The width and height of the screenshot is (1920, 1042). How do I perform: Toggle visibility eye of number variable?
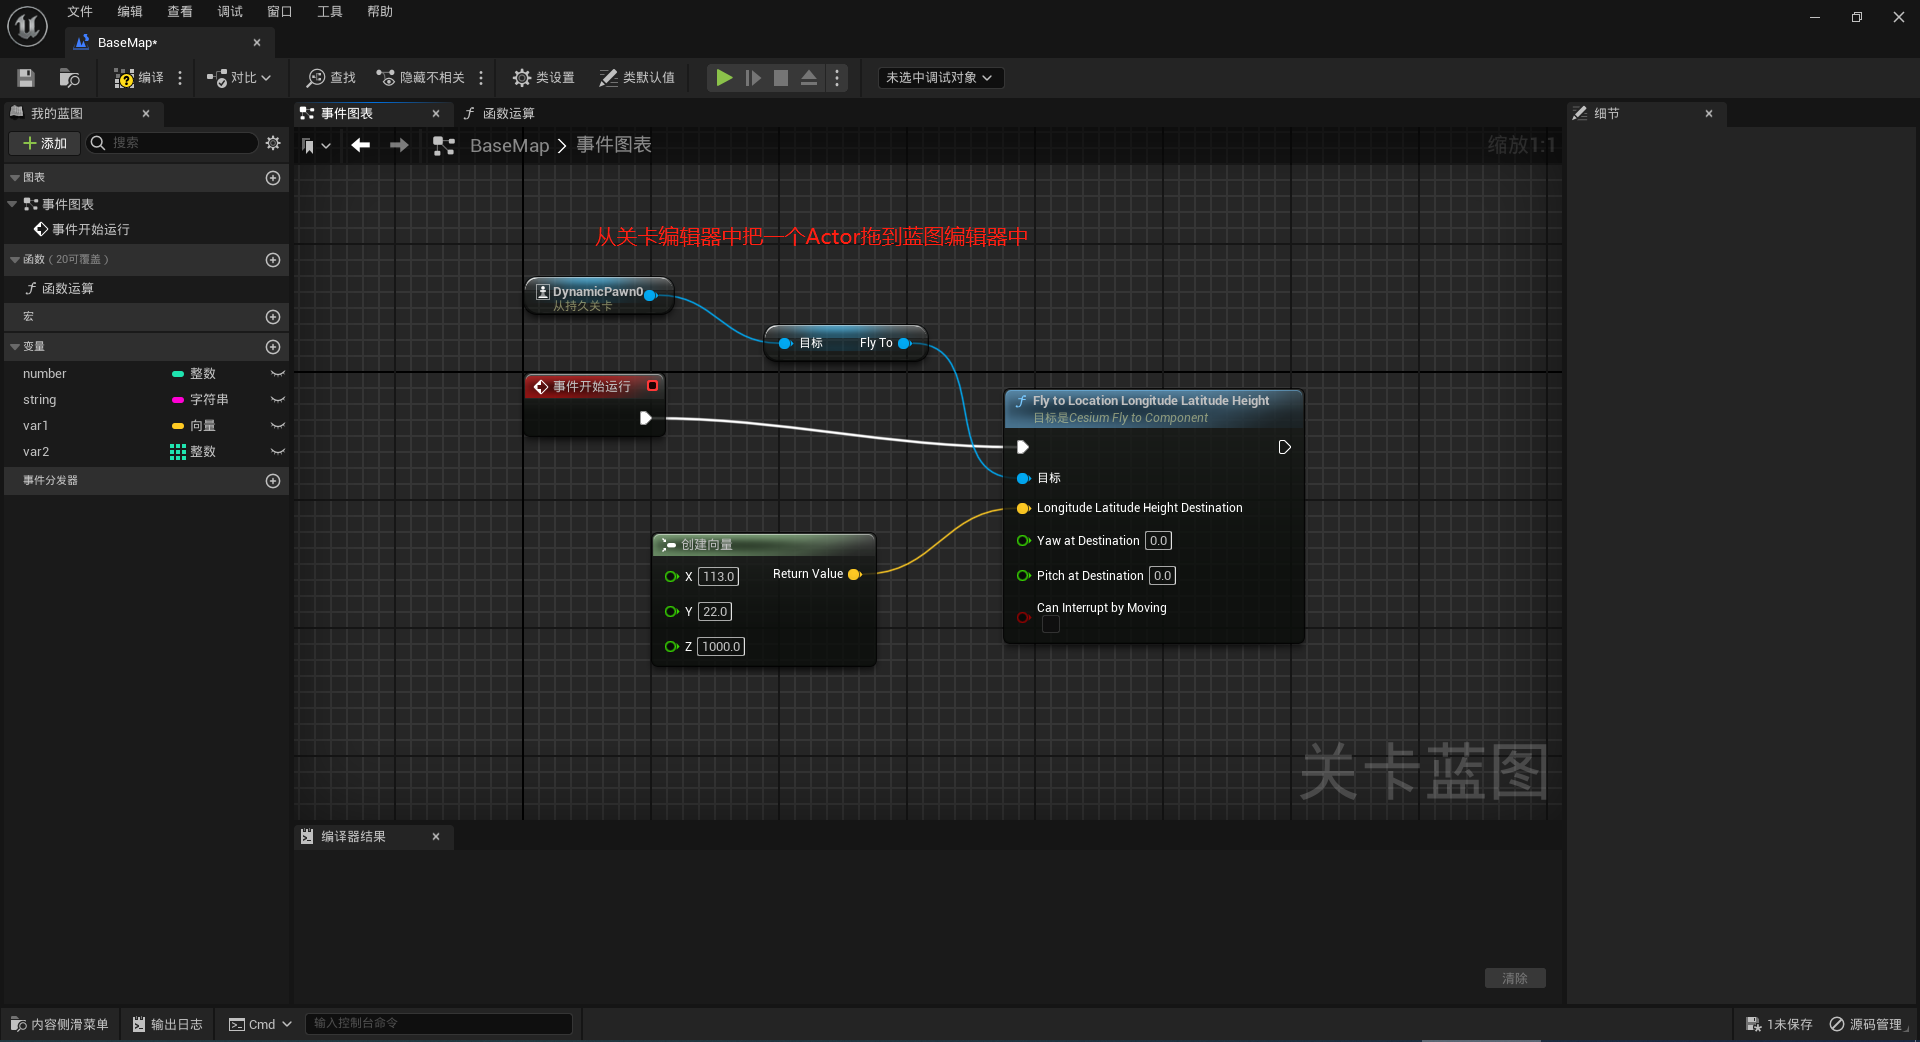[277, 374]
